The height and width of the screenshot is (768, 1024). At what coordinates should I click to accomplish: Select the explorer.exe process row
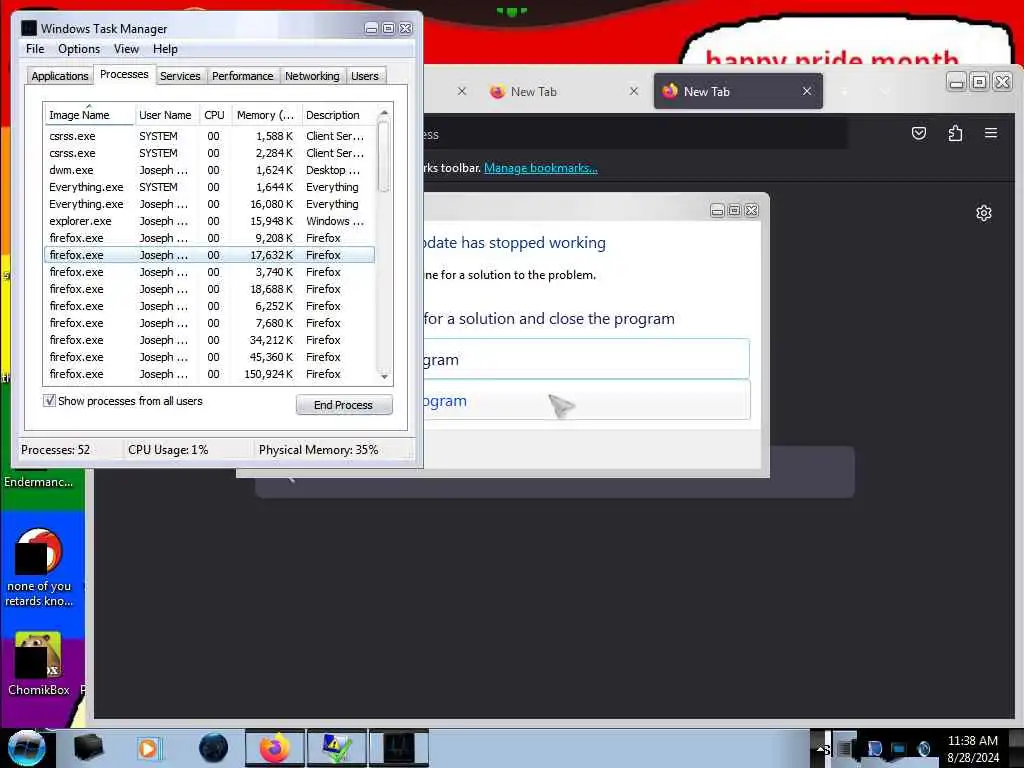click(209, 221)
